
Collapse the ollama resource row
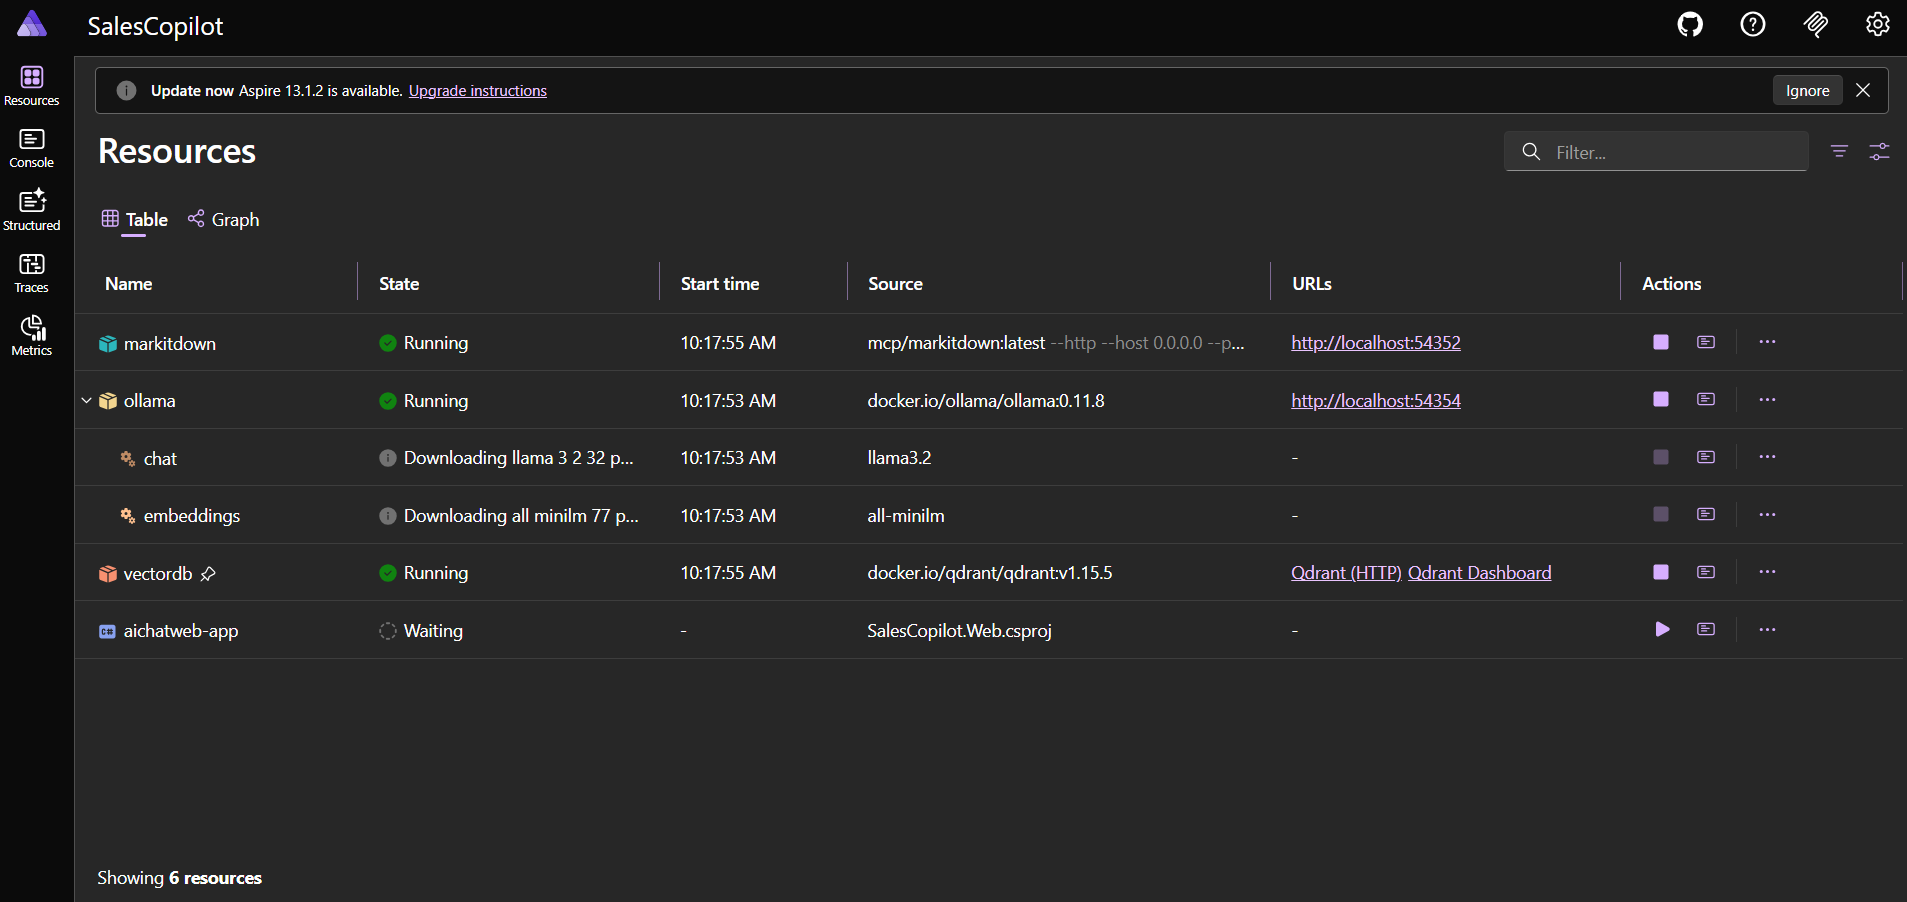point(86,400)
